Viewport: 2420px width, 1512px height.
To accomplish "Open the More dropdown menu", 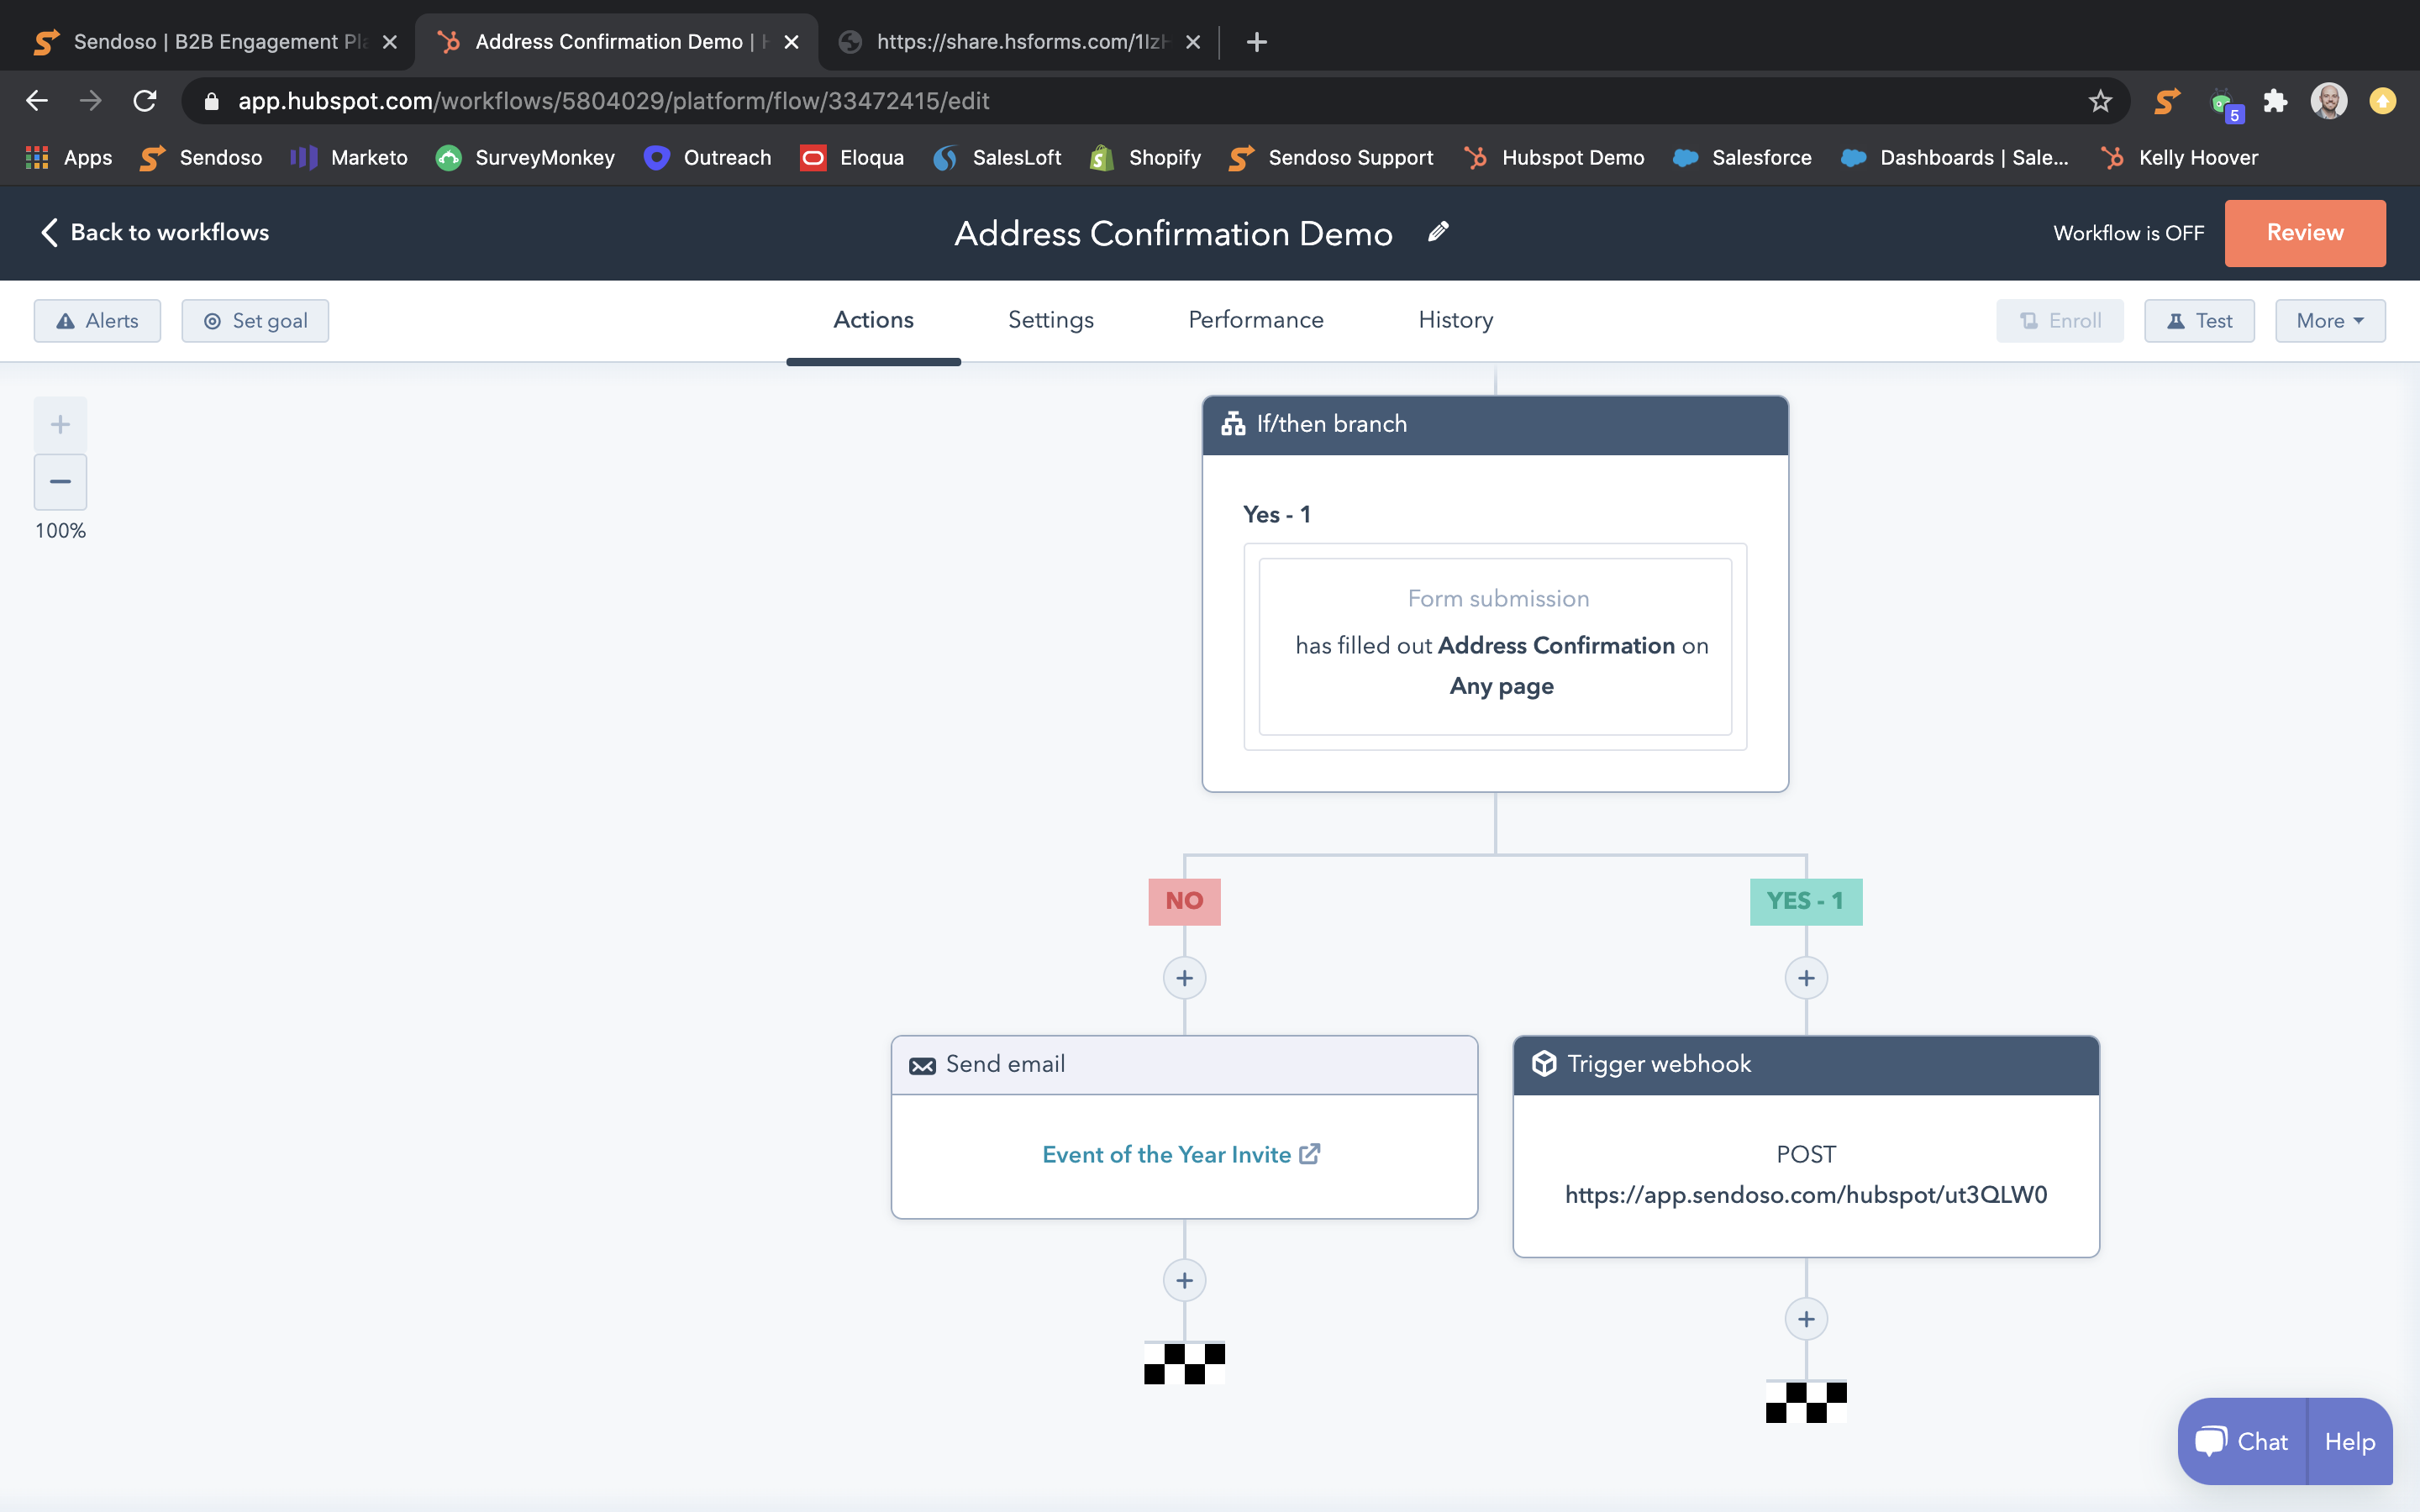I will pyautogui.click(x=2329, y=321).
